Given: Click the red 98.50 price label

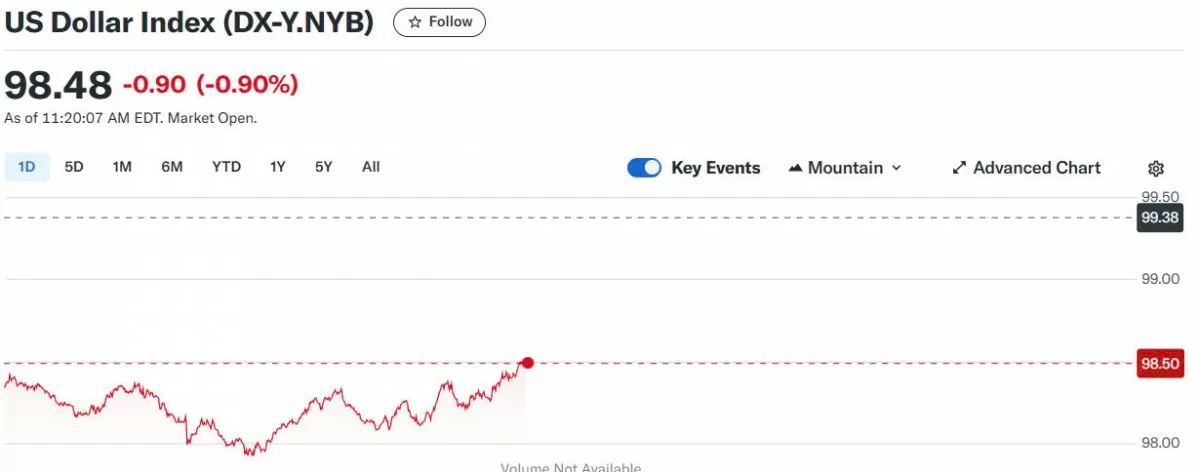Looking at the screenshot, I should tap(1159, 364).
